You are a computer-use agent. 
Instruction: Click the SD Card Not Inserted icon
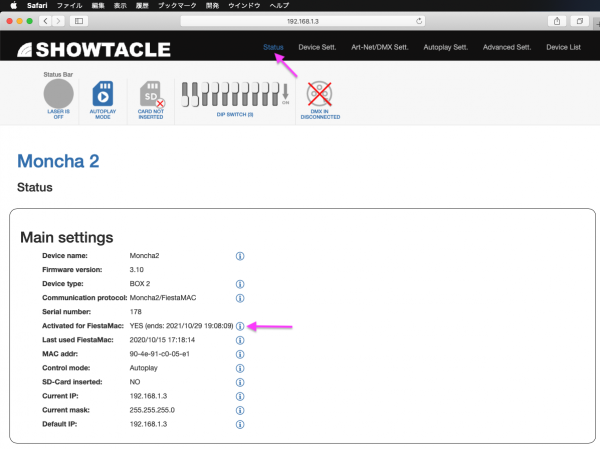pyautogui.click(x=150, y=97)
